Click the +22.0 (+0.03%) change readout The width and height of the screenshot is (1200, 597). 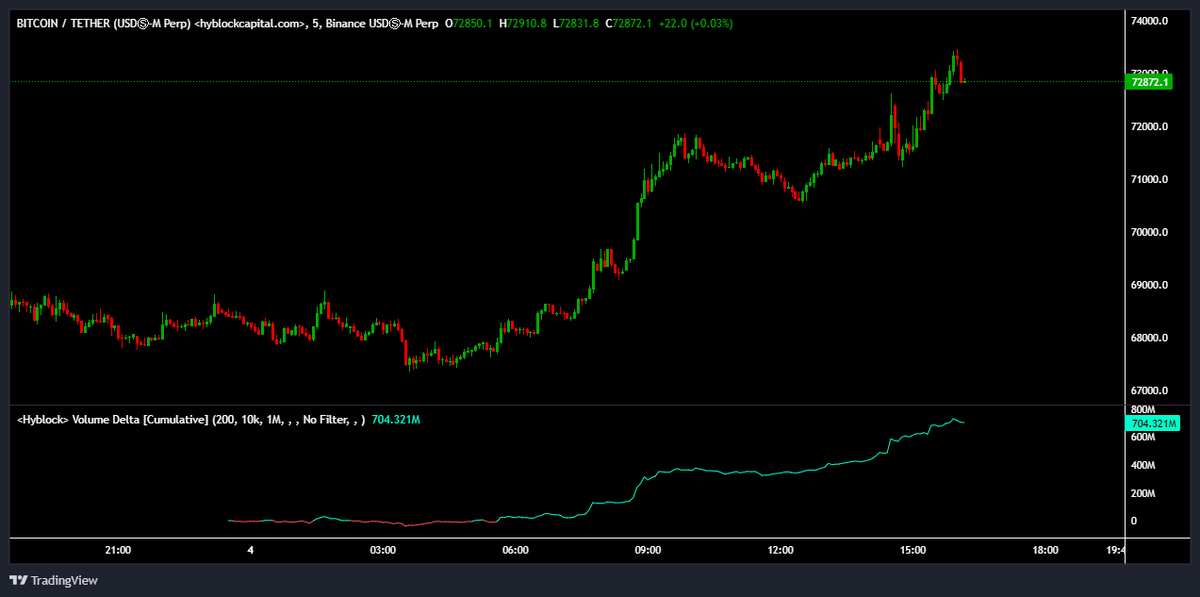[x=697, y=23]
